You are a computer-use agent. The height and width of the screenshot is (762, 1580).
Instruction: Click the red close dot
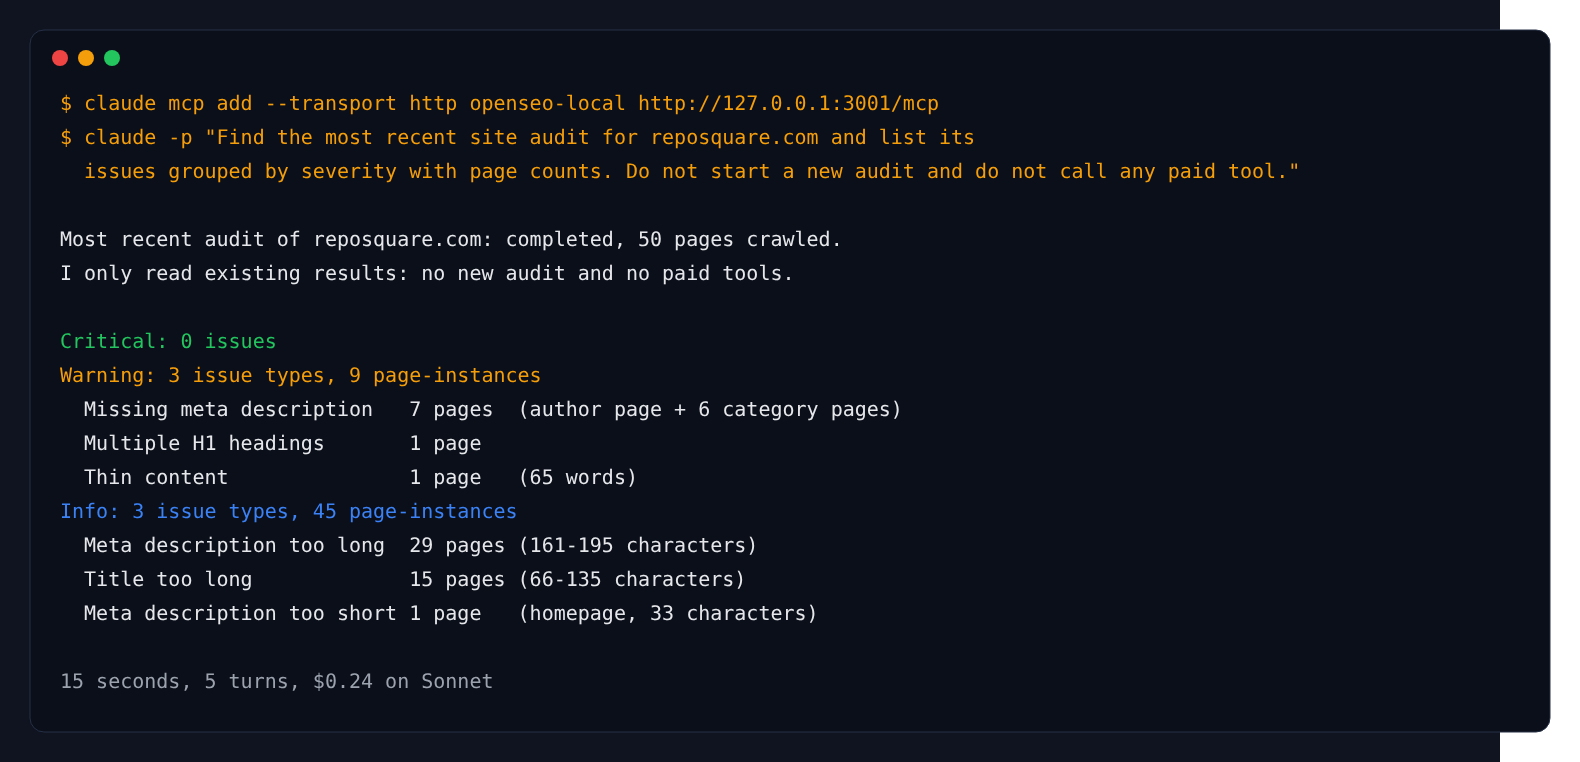click(x=60, y=58)
